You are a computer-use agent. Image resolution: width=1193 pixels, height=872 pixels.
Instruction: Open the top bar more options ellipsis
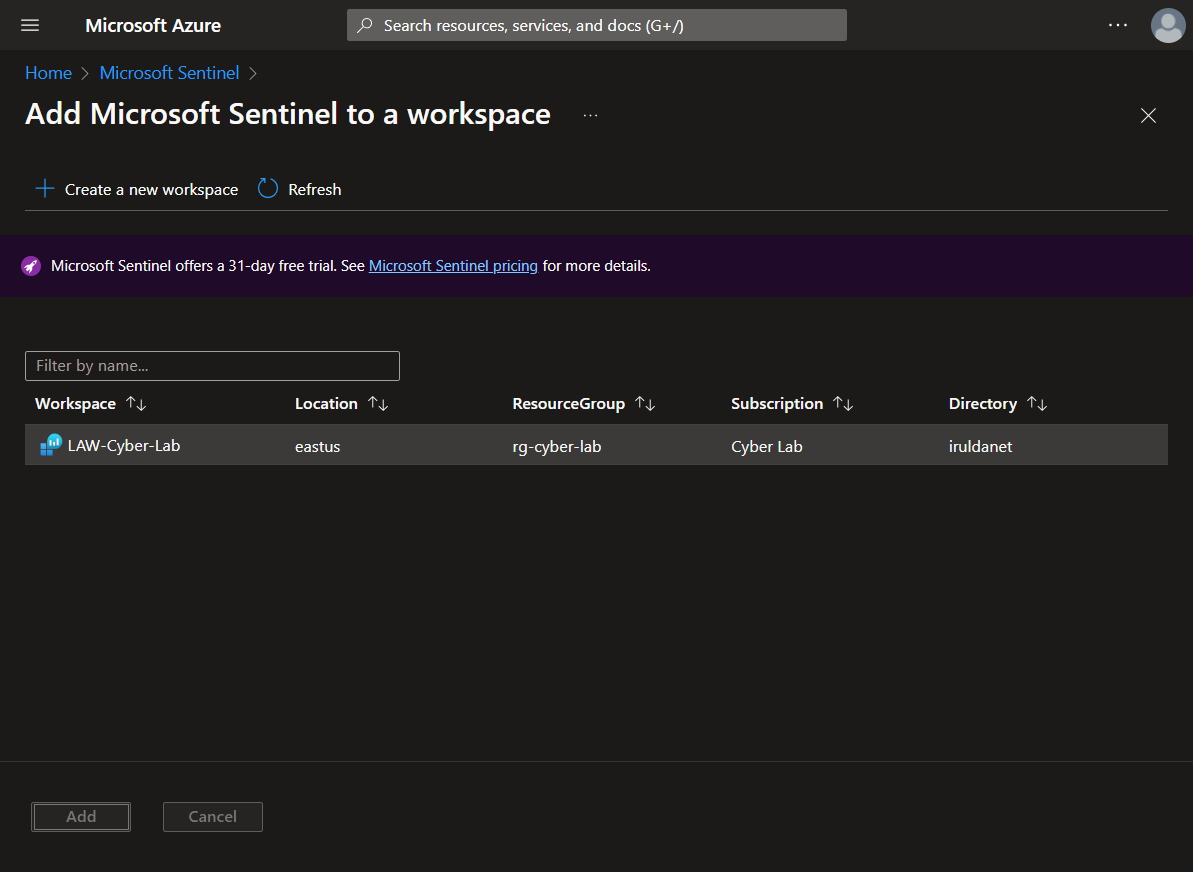point(1118,25)
